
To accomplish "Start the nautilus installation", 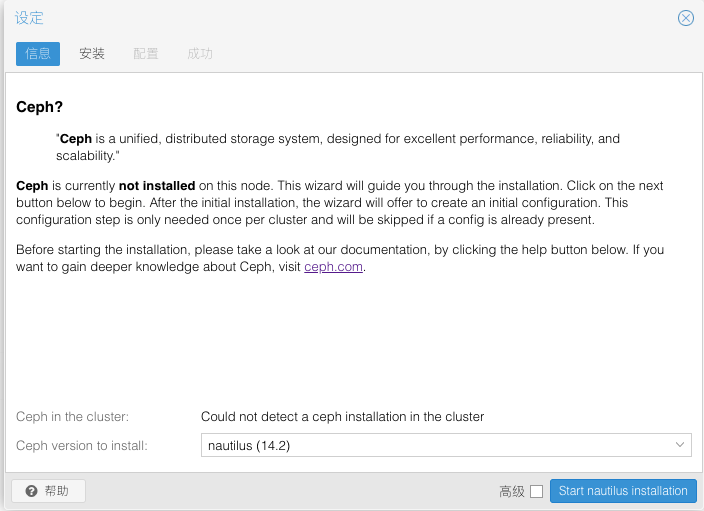I will (623, 491).
